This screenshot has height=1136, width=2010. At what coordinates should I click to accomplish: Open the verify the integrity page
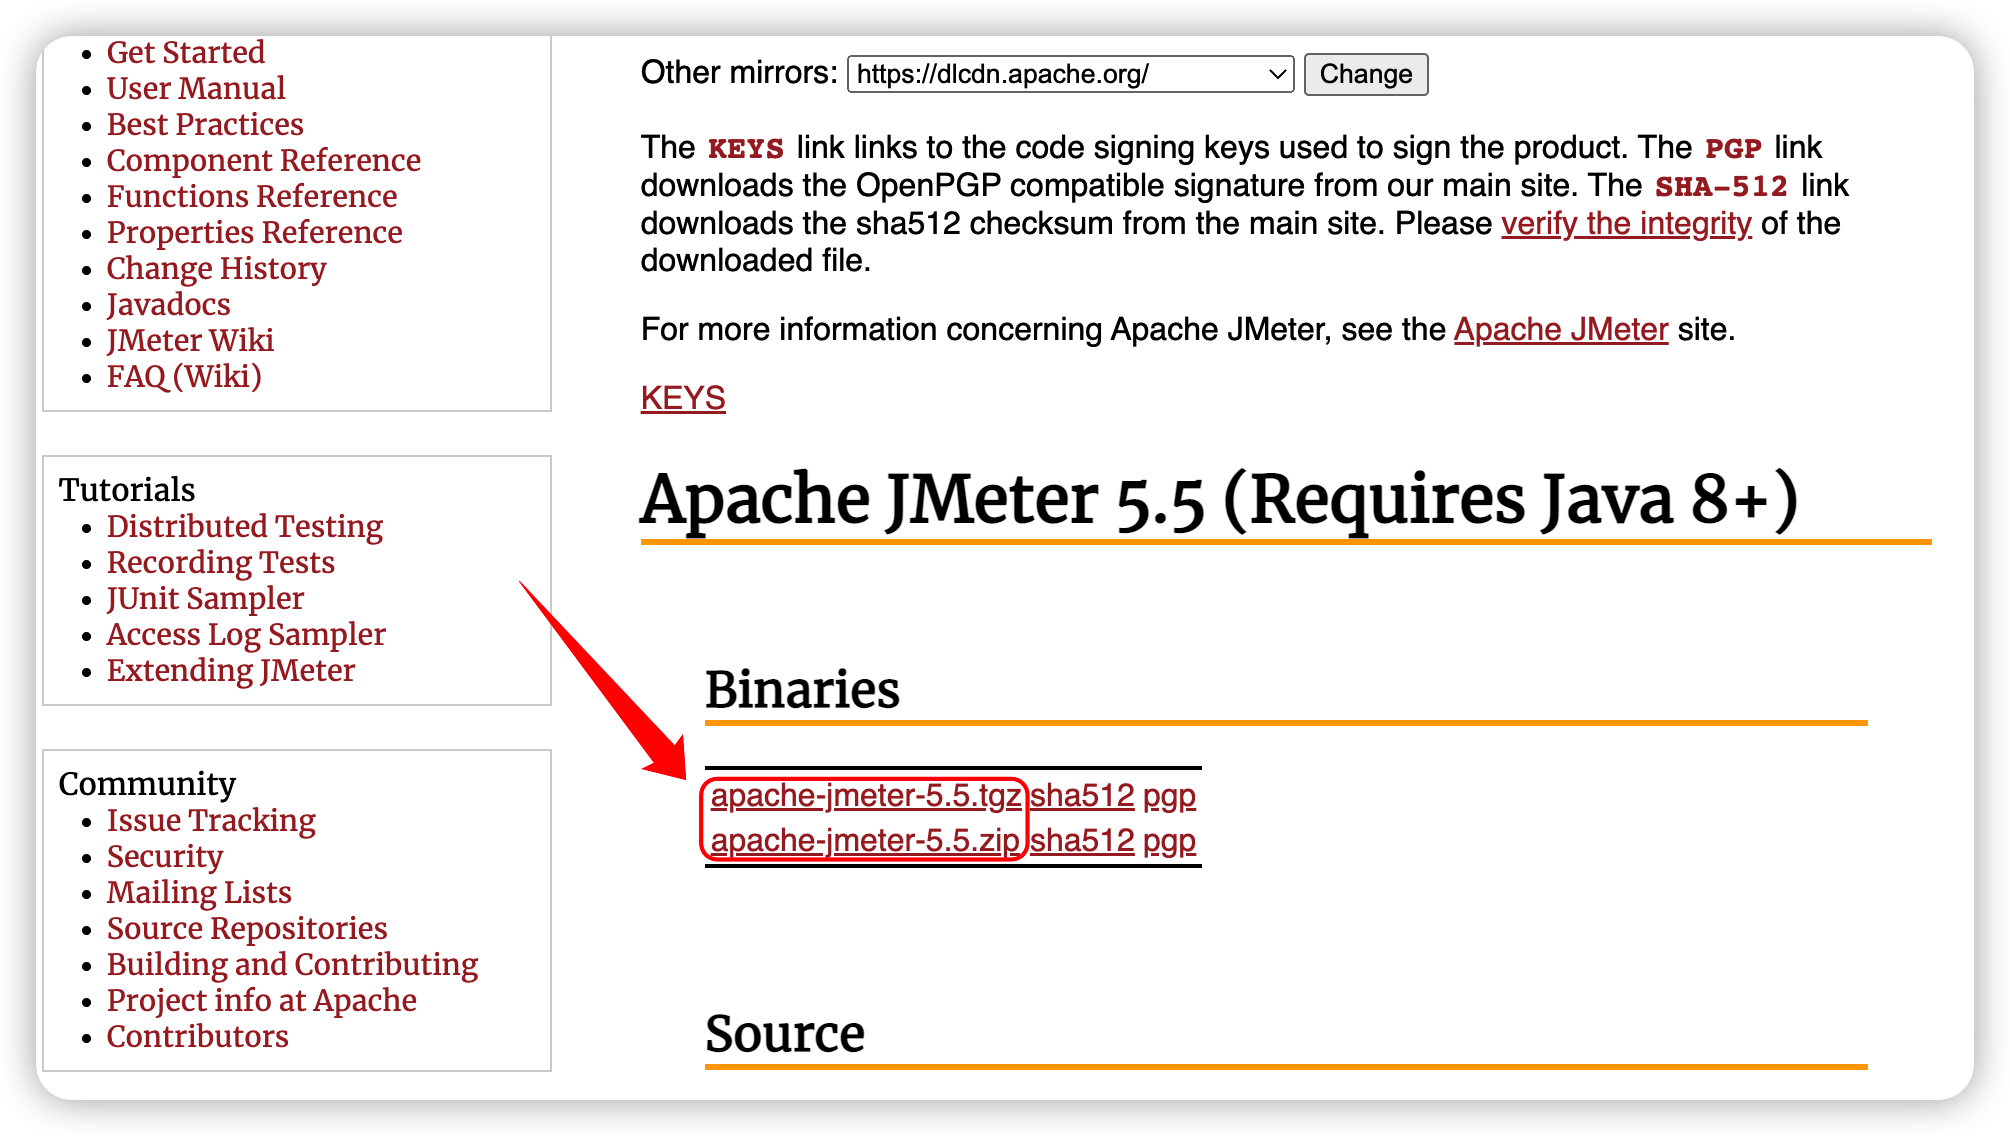(1625, 224)
